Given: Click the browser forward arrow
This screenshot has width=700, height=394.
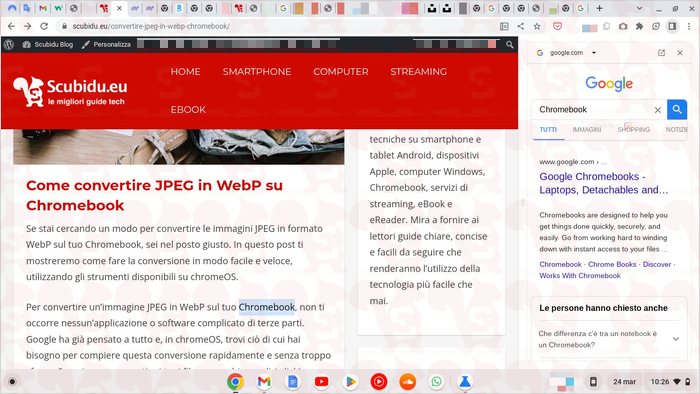Looking at the screenshot, I should (x=28, y=26).
